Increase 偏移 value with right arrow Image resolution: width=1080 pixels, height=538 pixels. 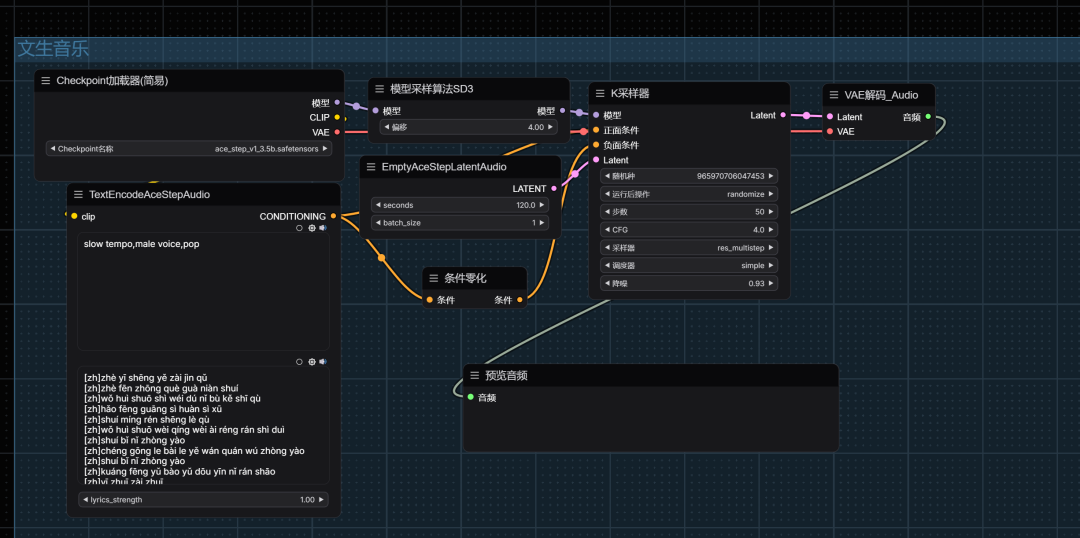[550, 127]
